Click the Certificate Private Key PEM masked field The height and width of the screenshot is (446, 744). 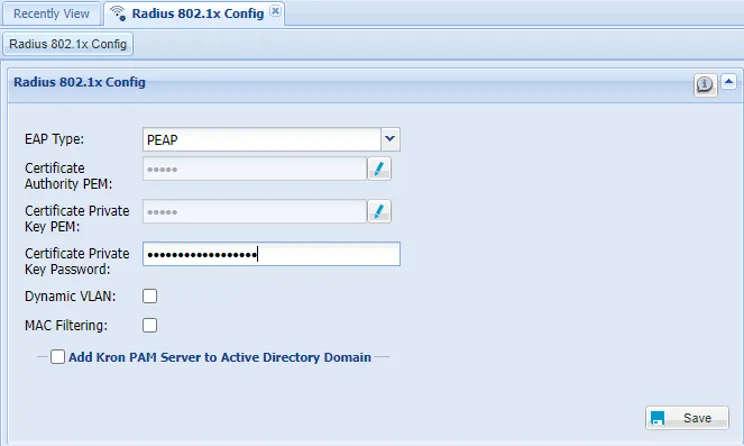255,211
